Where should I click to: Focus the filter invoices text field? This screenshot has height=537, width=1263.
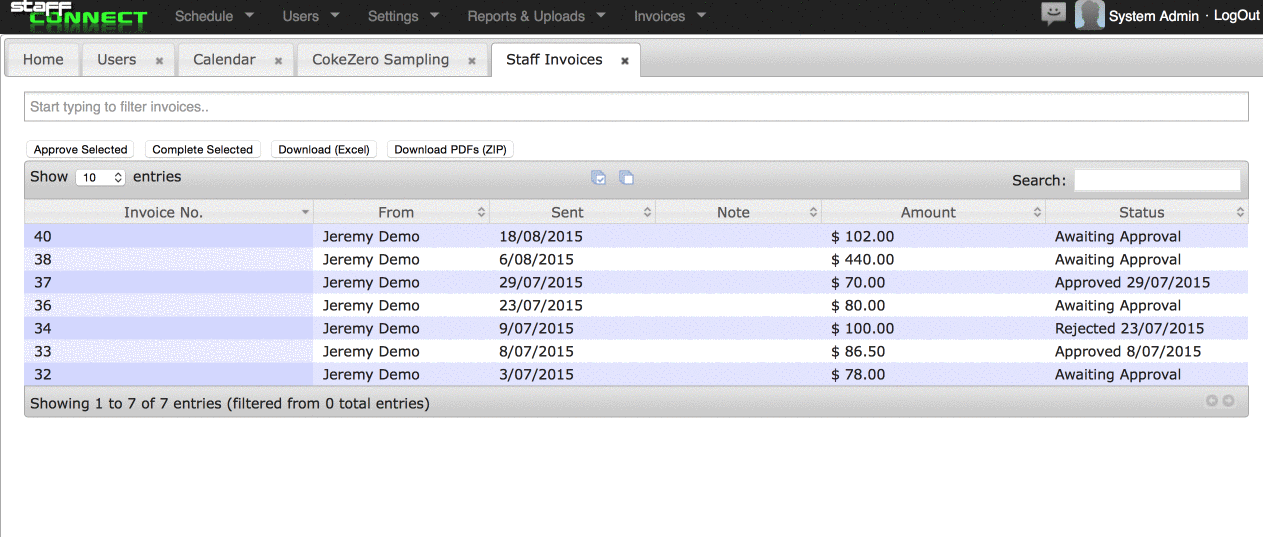point(636,107)
